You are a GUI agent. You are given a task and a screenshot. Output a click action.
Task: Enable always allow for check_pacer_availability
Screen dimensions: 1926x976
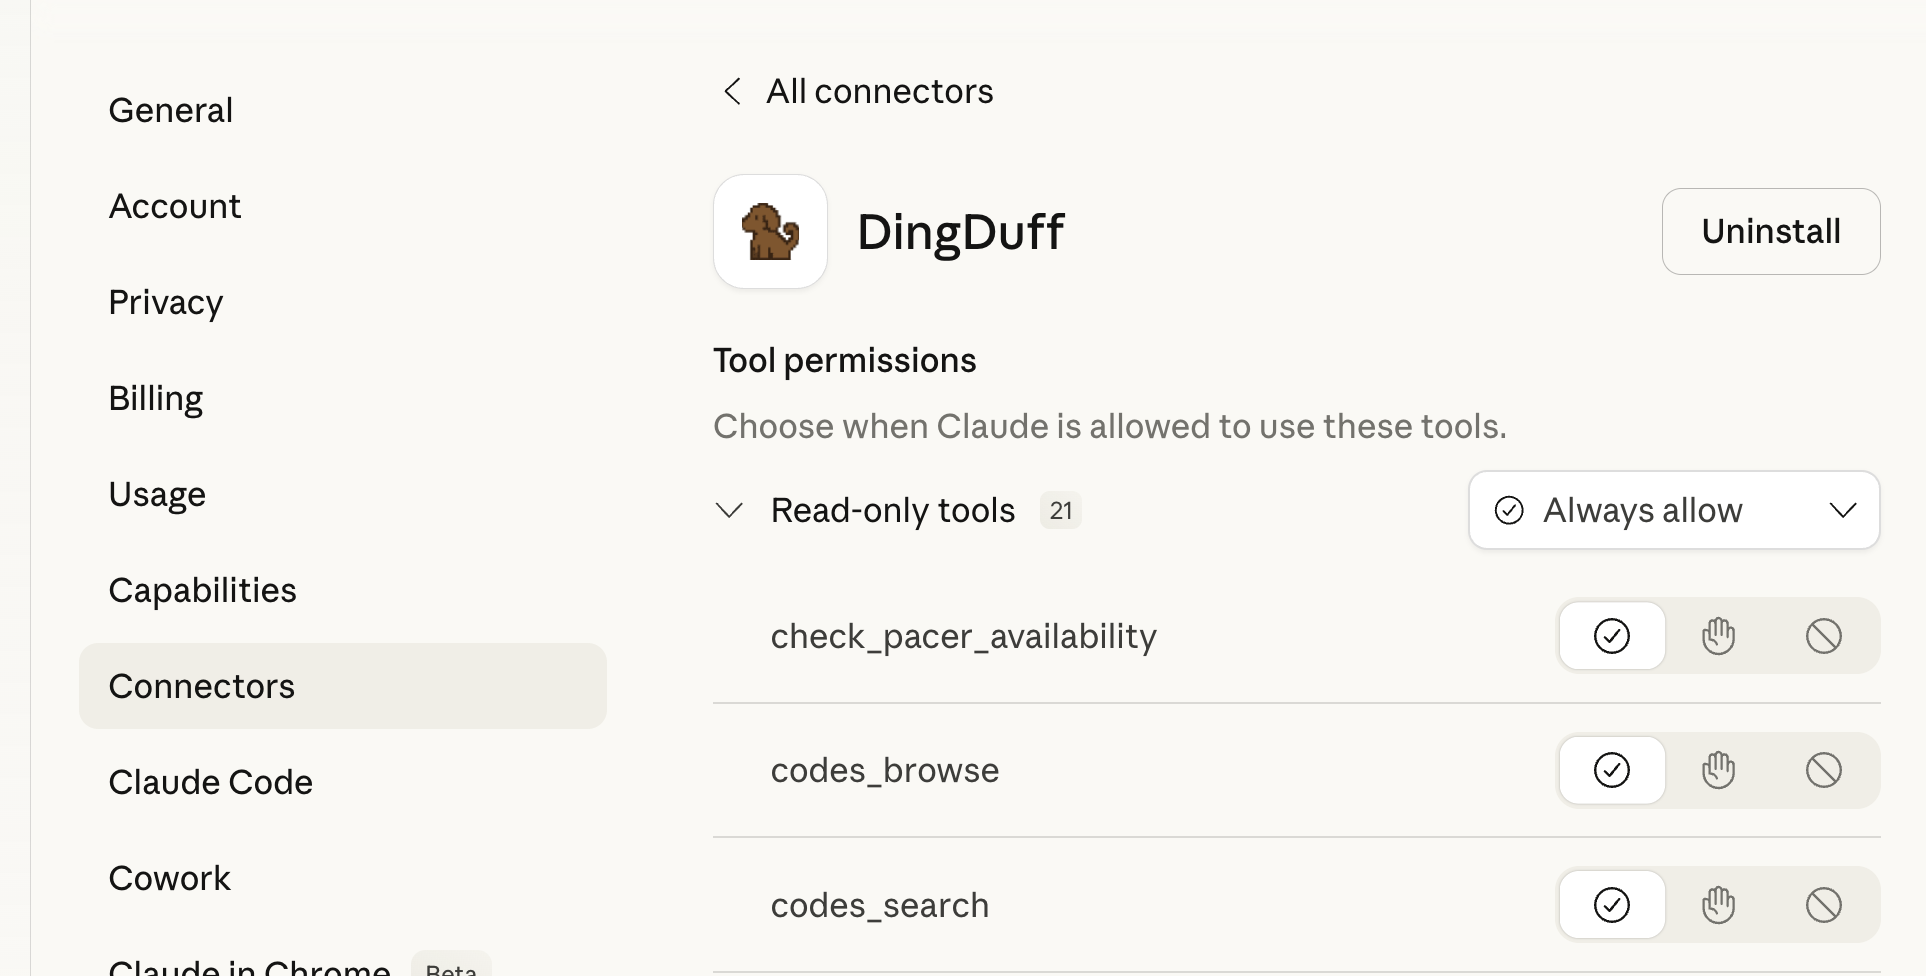1611,635
